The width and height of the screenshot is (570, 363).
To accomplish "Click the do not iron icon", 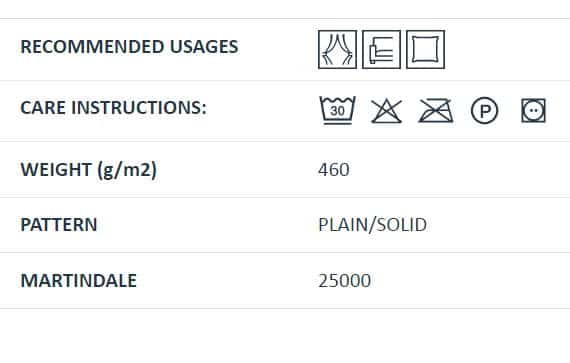I will pos(435,111).
